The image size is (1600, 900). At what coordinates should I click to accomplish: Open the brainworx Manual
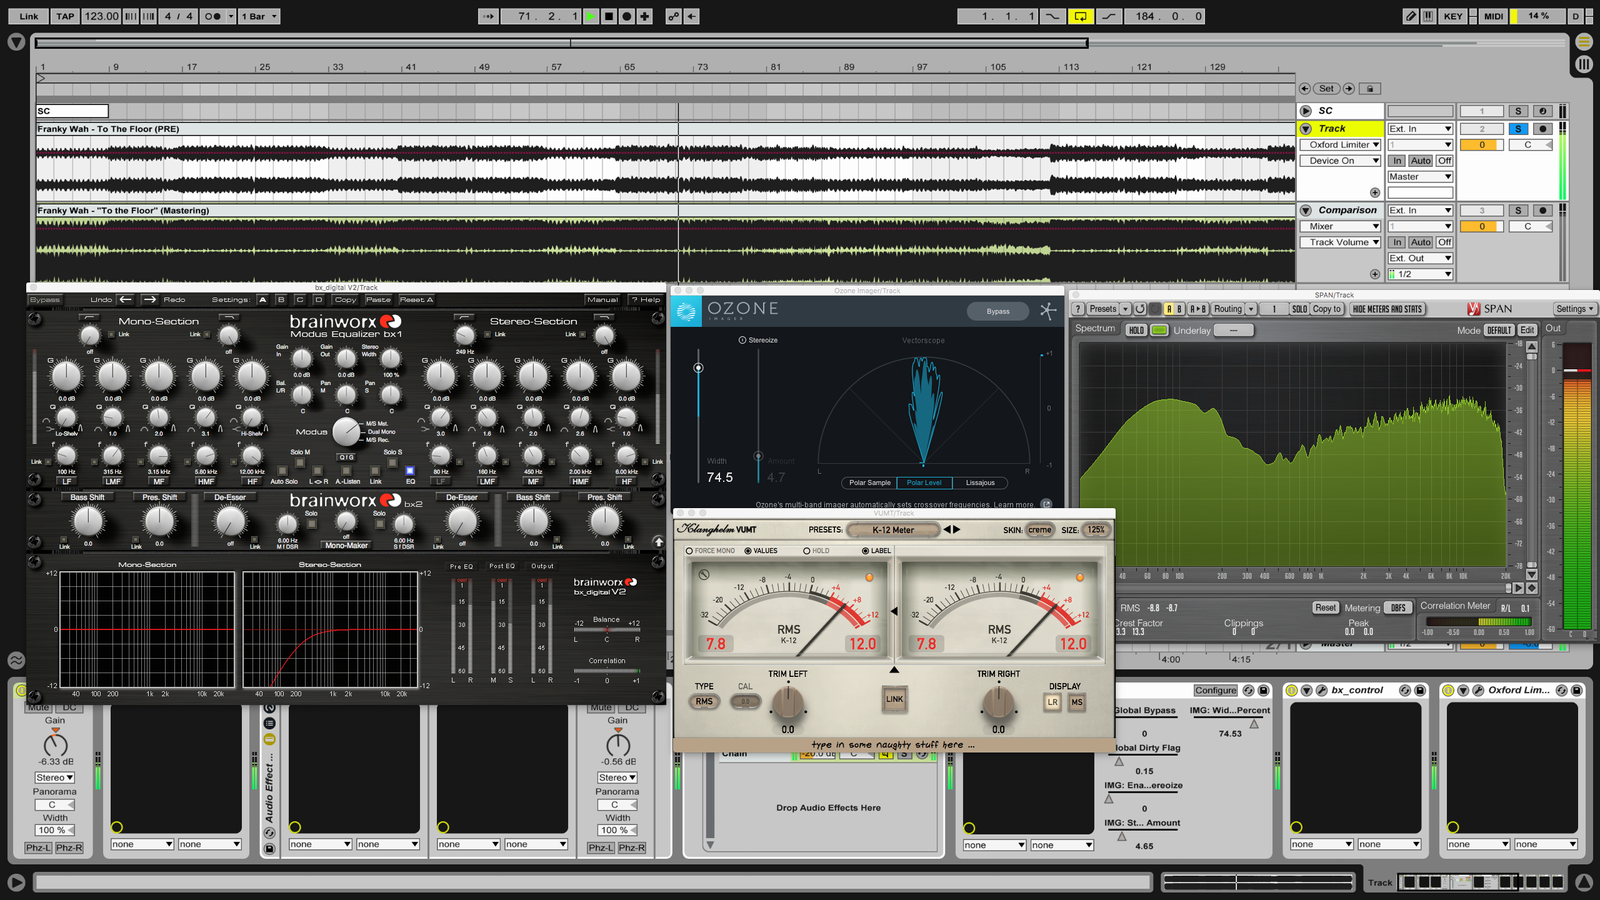click(603, 299)
